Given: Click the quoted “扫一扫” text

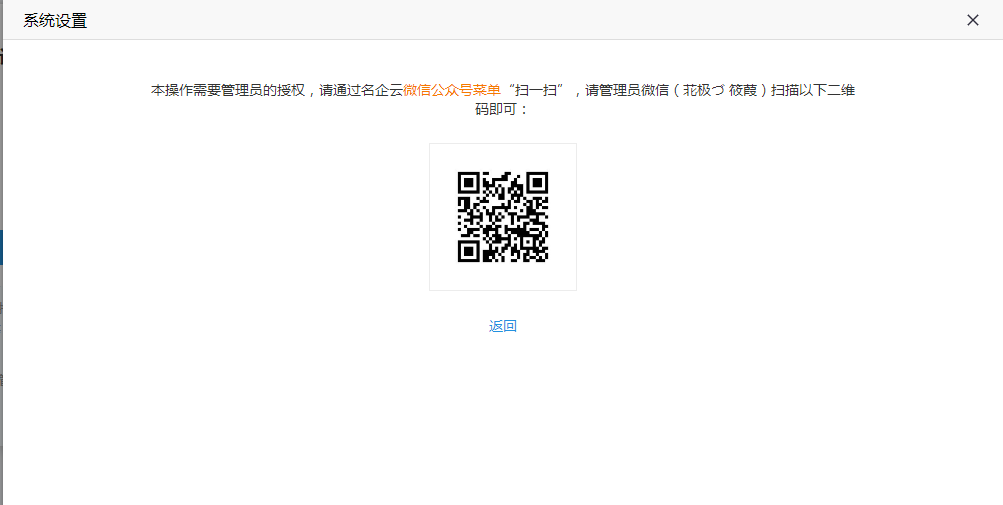Looking at the screenshot, I should tap(537, 90).
